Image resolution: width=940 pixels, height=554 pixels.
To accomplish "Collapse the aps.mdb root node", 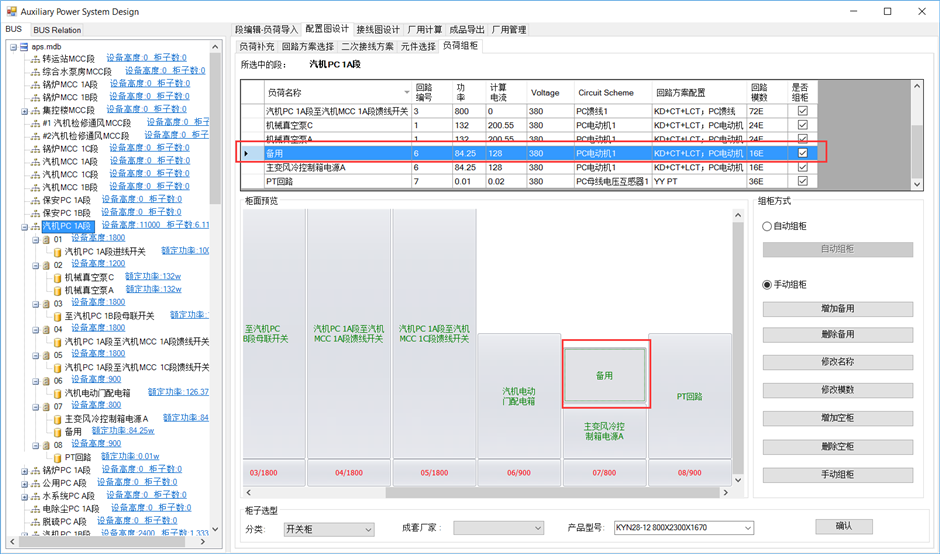I will pyautogui.click(x=13, y=47).
